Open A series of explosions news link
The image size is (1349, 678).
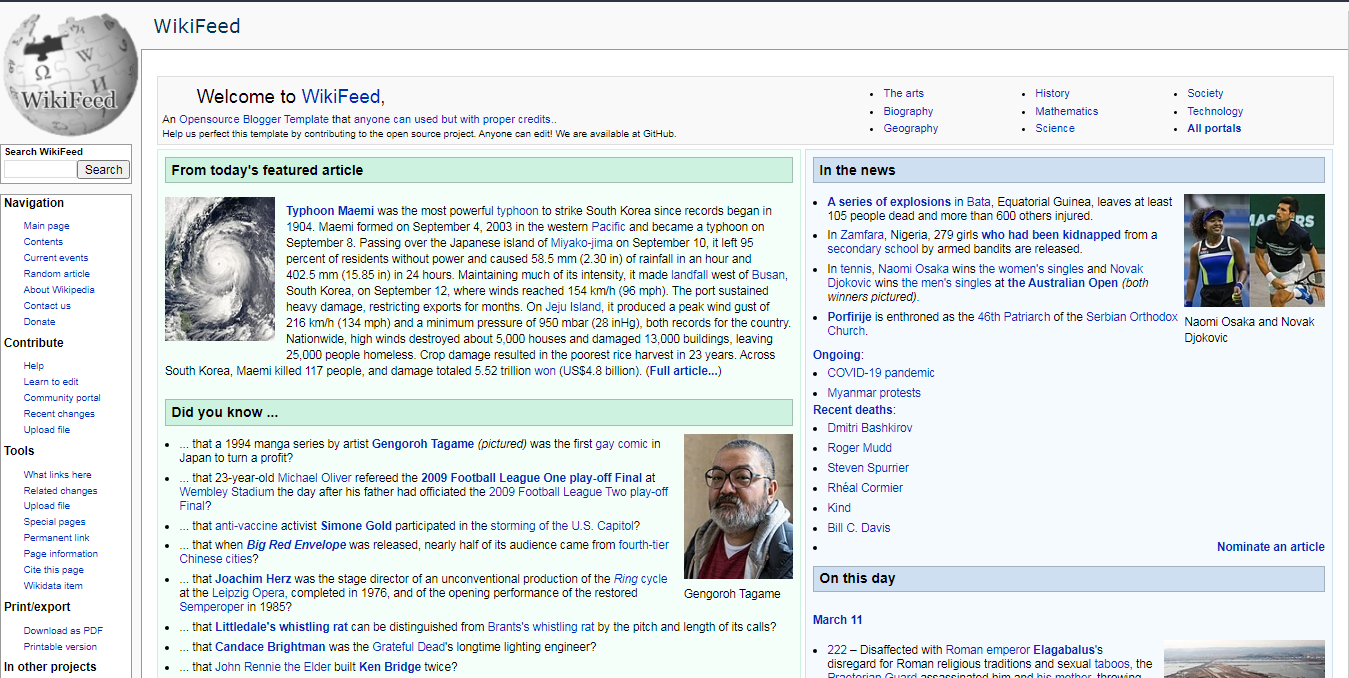889,202
